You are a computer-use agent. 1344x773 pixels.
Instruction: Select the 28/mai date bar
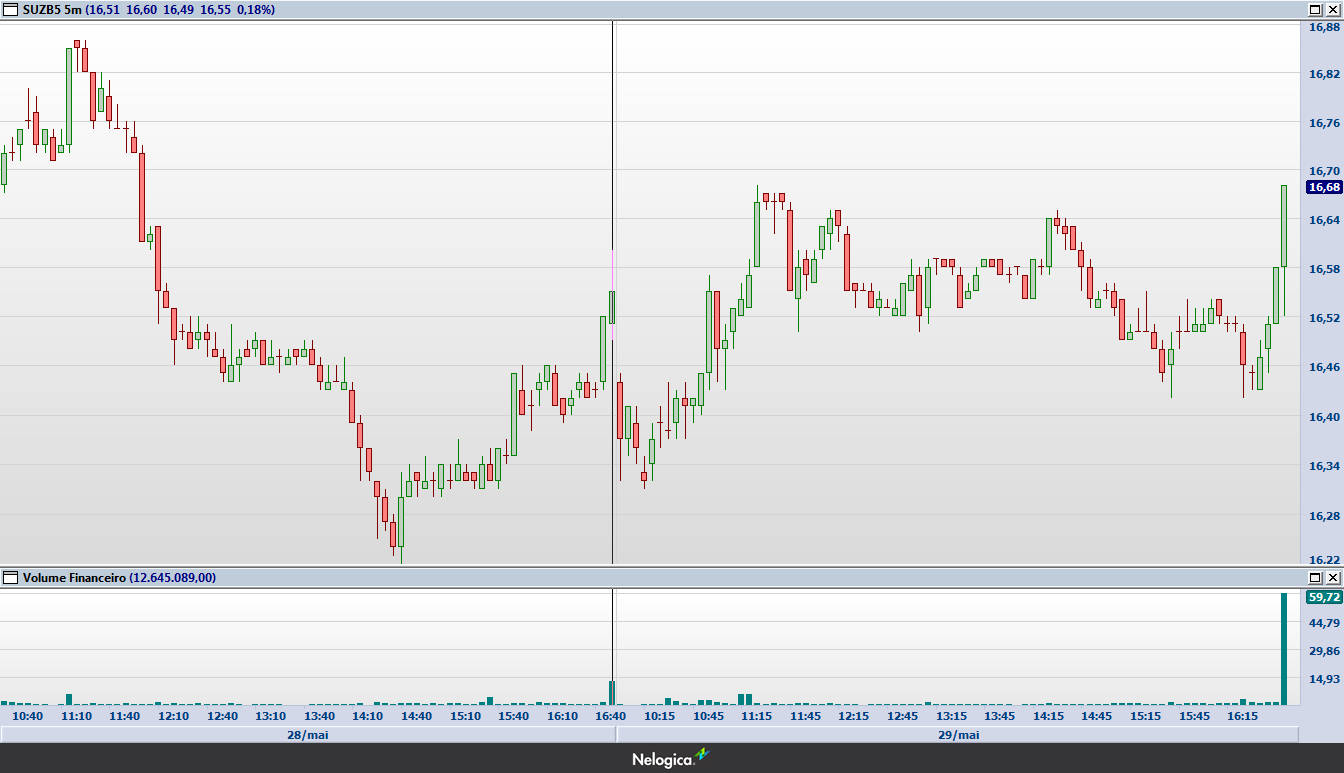coord(308,734)
